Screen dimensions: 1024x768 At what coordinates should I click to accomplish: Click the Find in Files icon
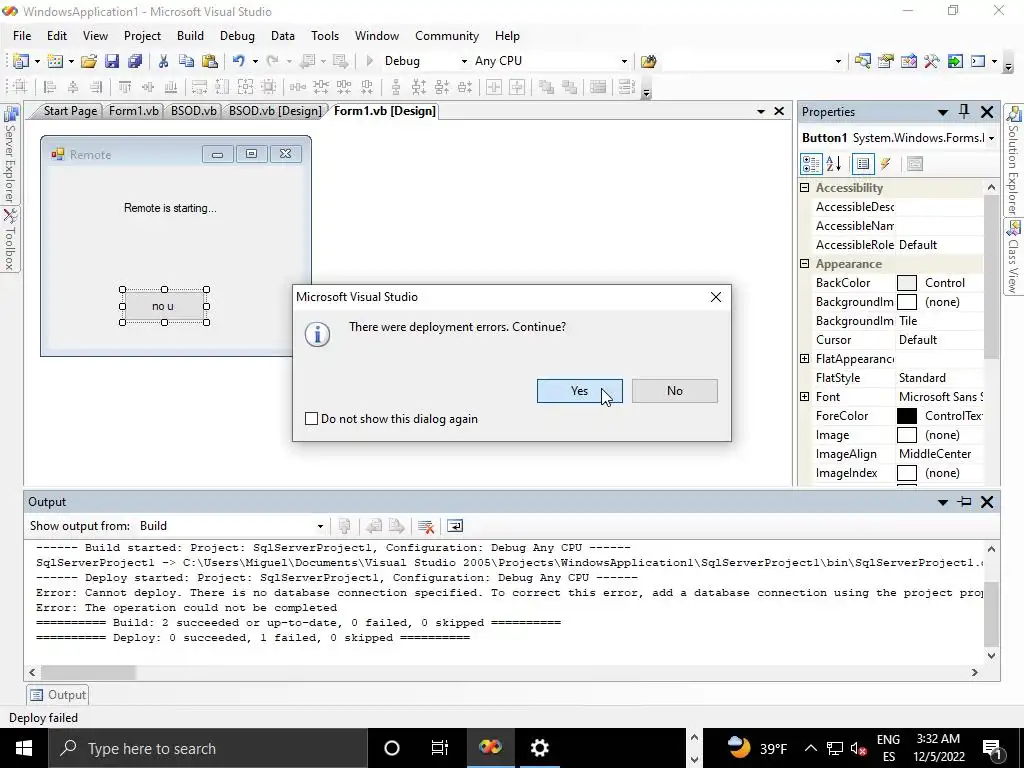tap(648, 61)
